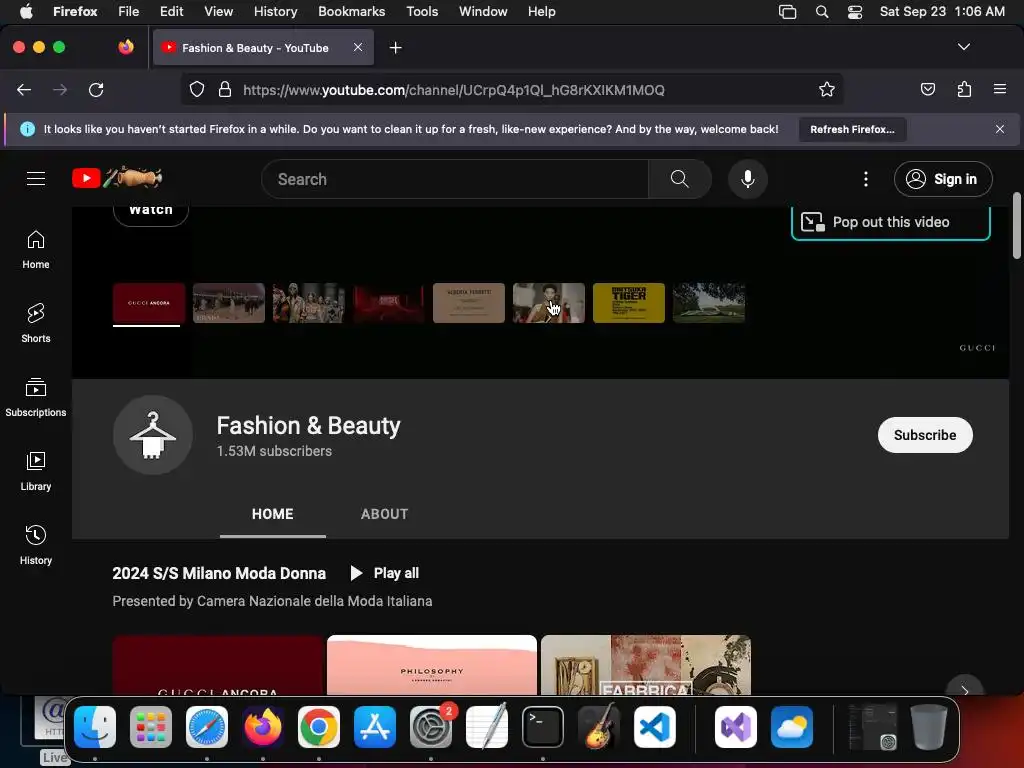Launch Chrome from the dock

click(x=319, y=727)
